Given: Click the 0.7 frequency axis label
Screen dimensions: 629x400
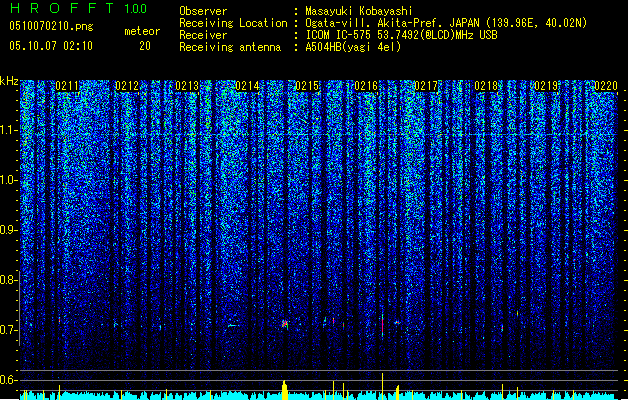Looking at the screenshot, I should point(9,330).
